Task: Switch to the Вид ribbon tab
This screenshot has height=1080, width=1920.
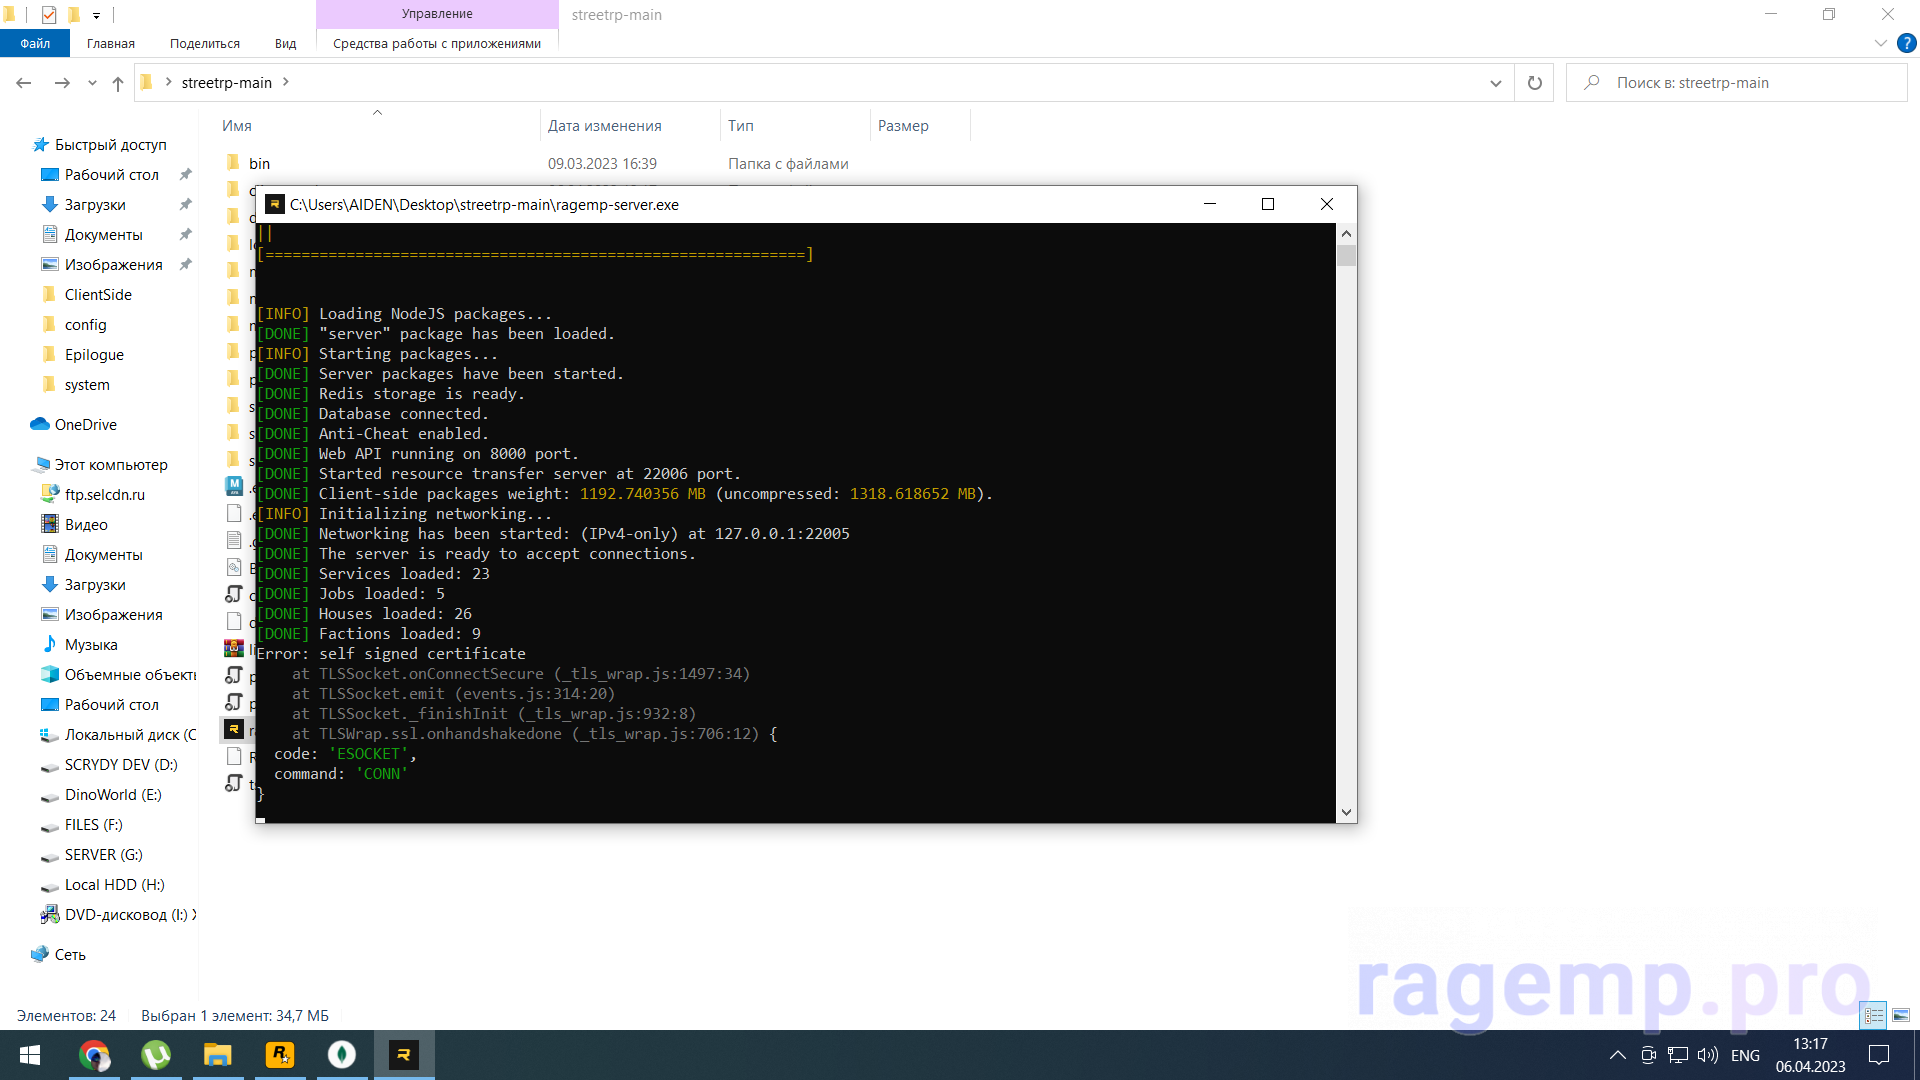Action: (x=286, y=43)
